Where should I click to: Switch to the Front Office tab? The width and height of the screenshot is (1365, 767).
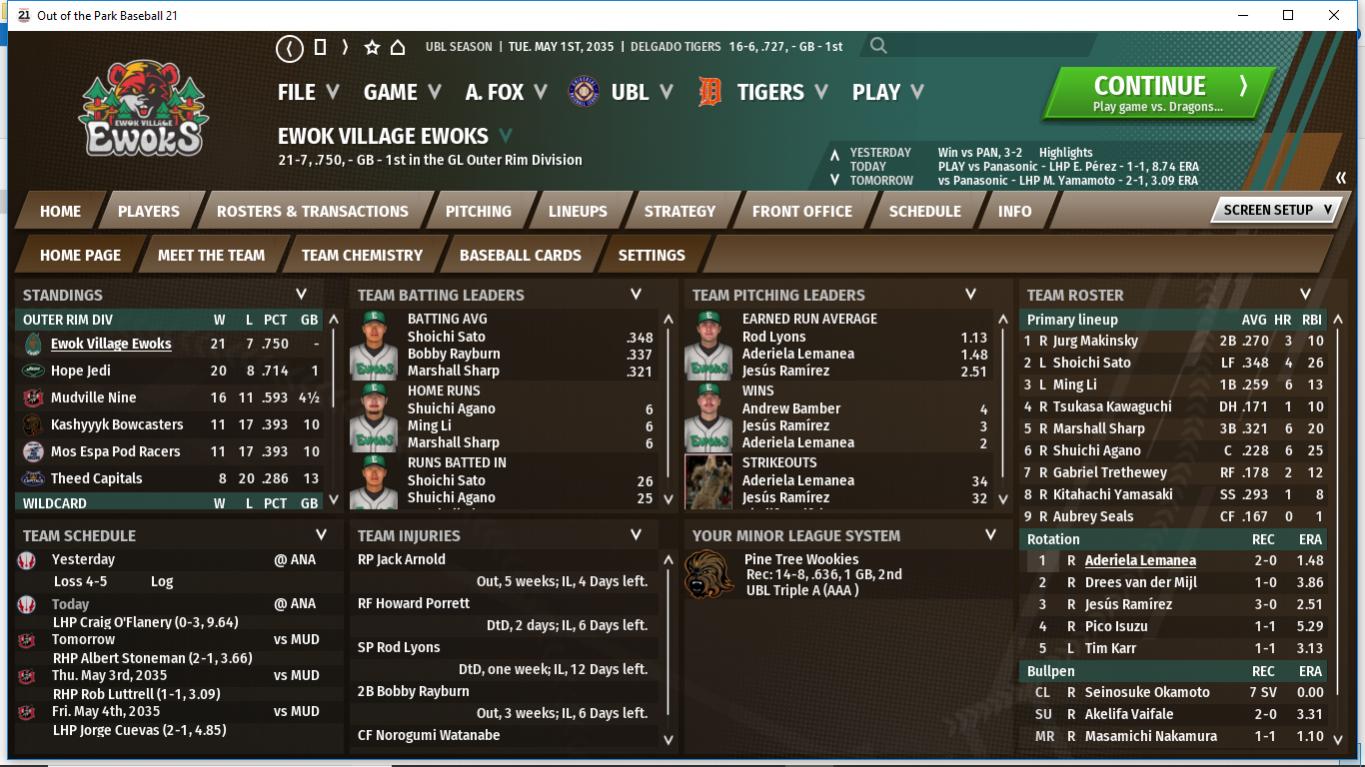coord(802,211)
